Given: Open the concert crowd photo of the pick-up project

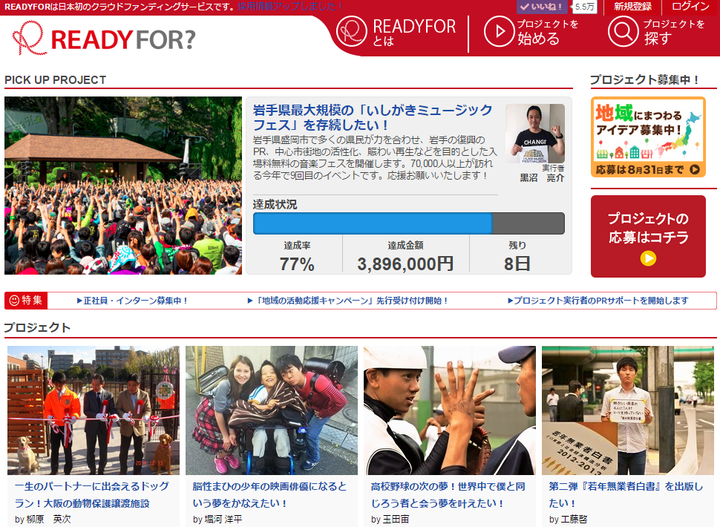Looking at the screenshot, I should pos(123,185).
